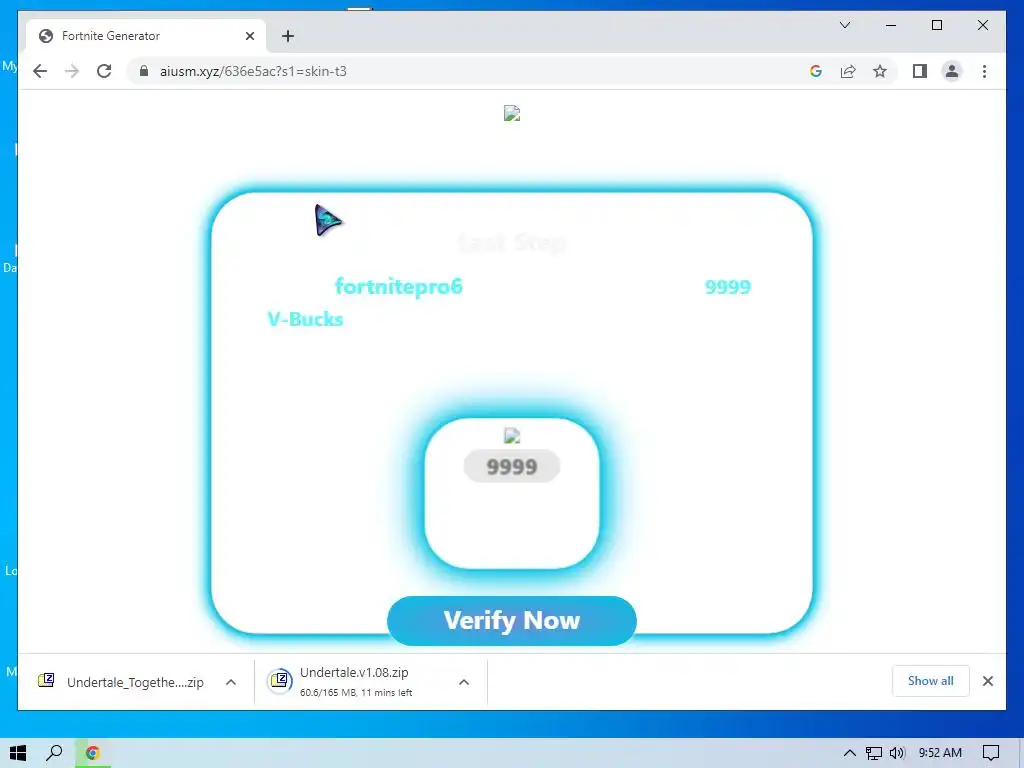Viewport: 1024px width, 768px height.
Task: Click the broken image above 9999 badge
Action: coord(512,436)
